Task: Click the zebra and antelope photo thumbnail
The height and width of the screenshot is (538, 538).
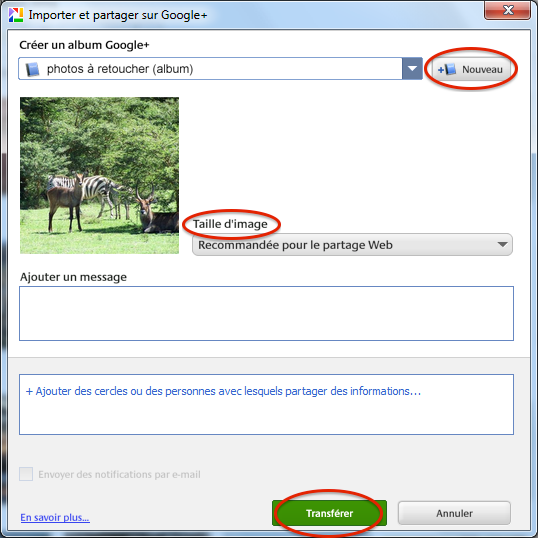Action: pos(100,176)
